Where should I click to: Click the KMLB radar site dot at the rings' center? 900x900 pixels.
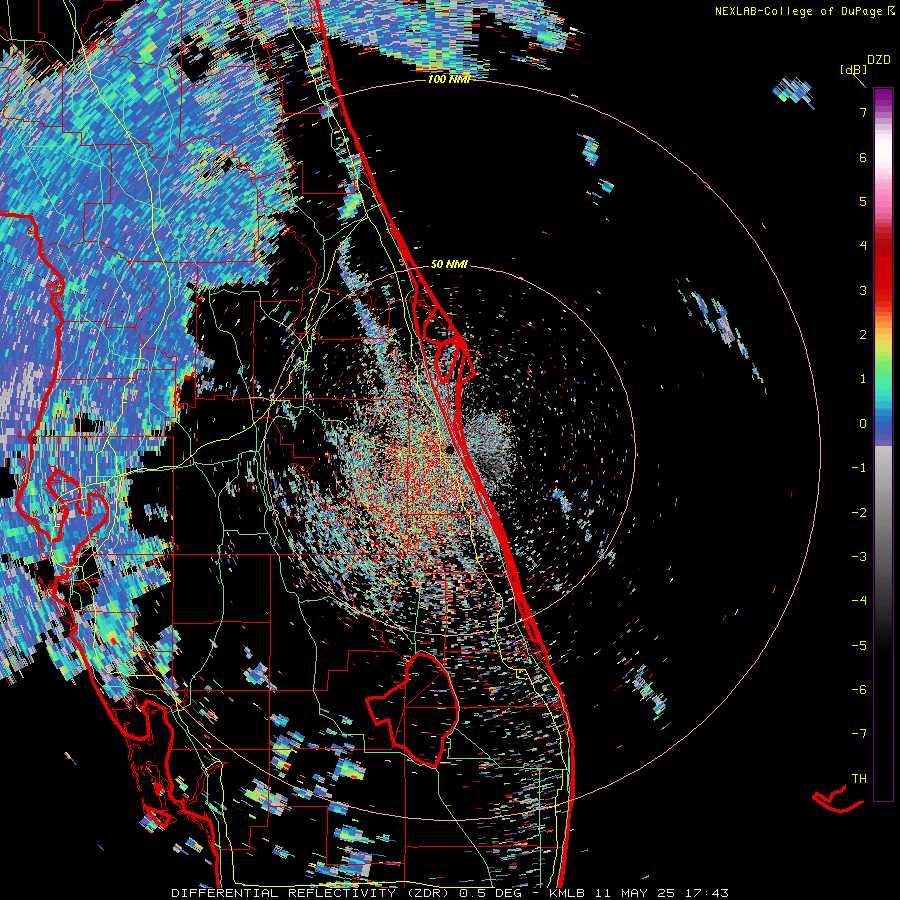(x=450, y=449)
